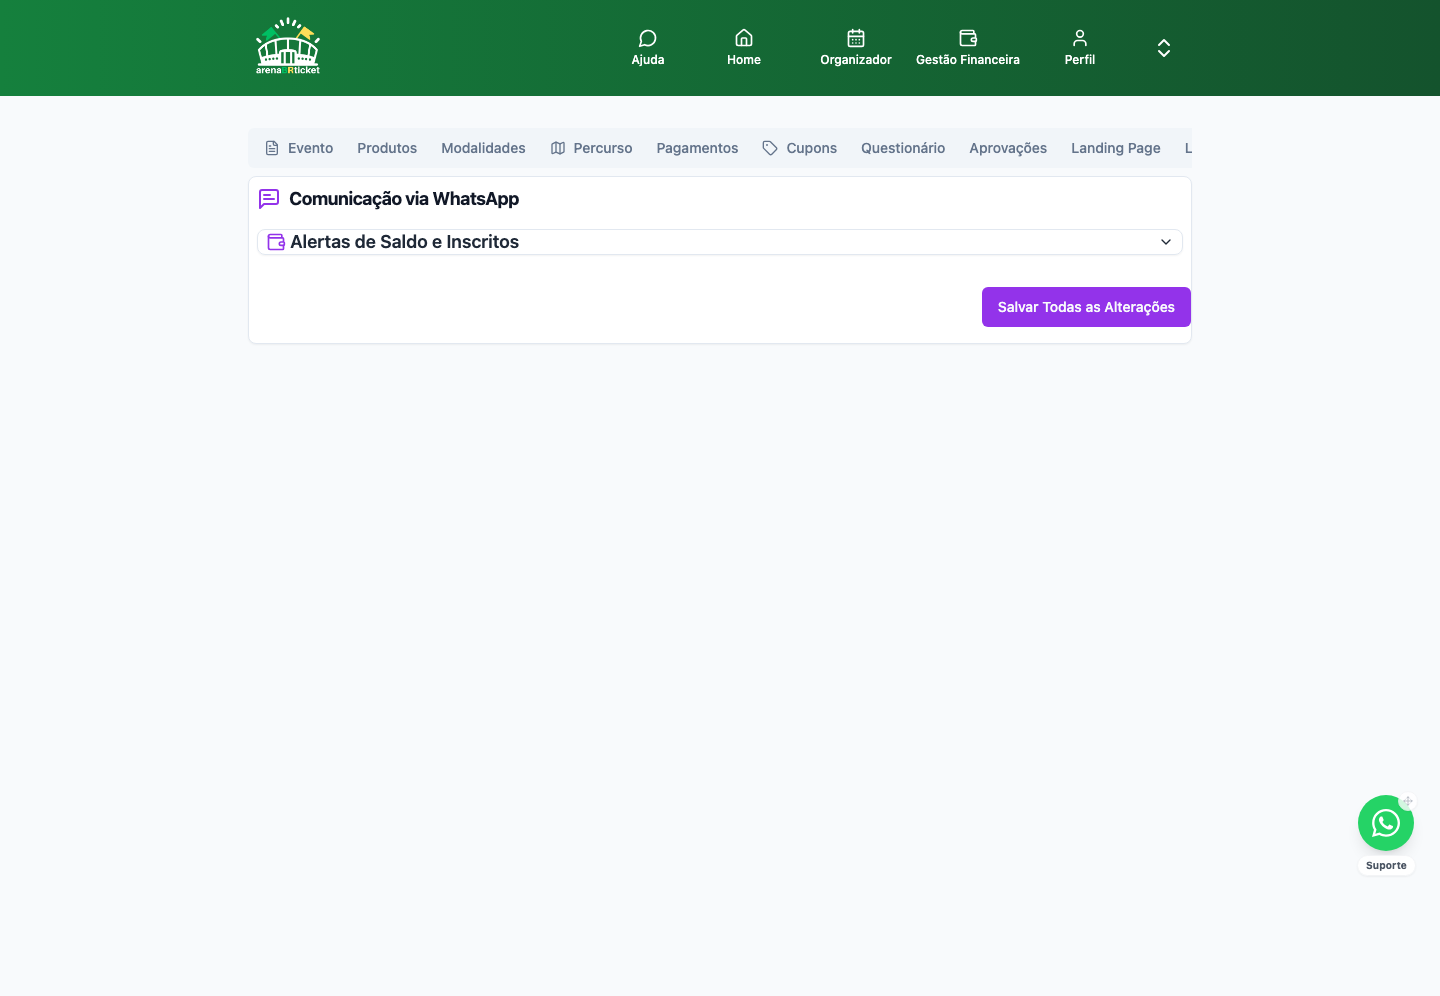
Task: Click the WhatsApp communication message icon
Action: coord(269,199)
